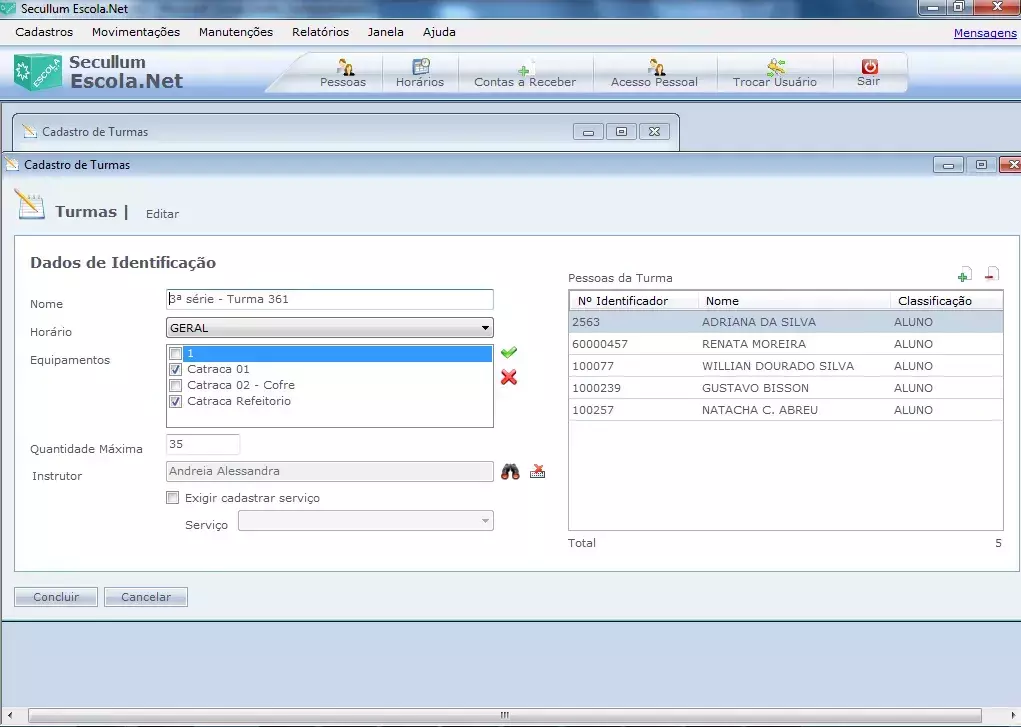Open the Relatórios menu

point(320,32)
